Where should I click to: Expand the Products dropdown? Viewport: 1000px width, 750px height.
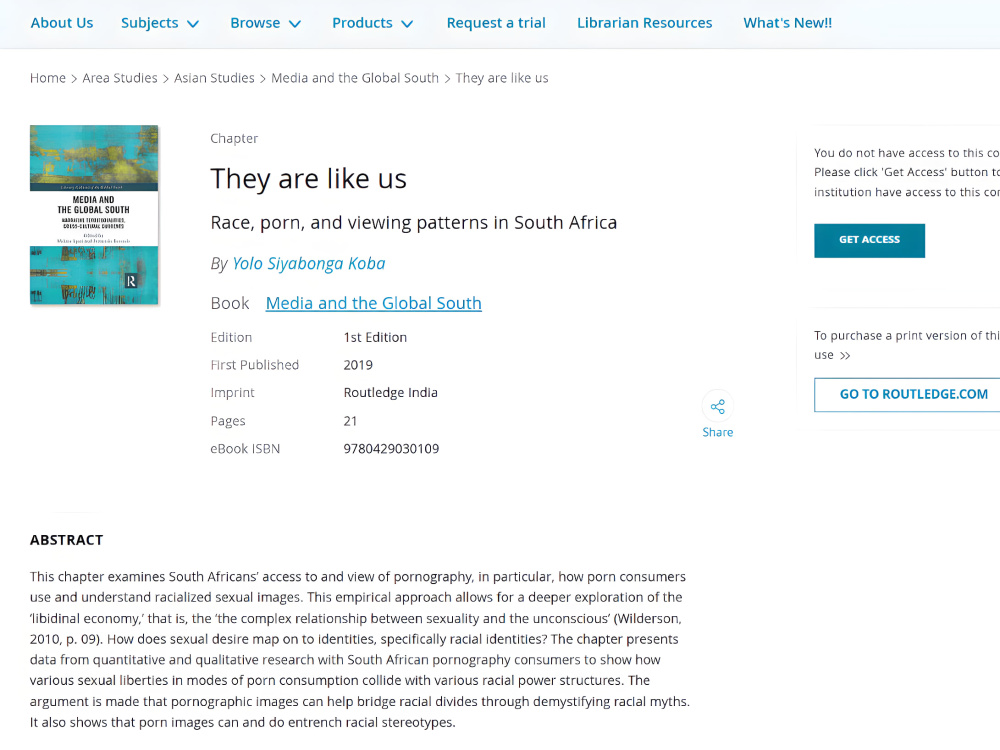point(372,23)
